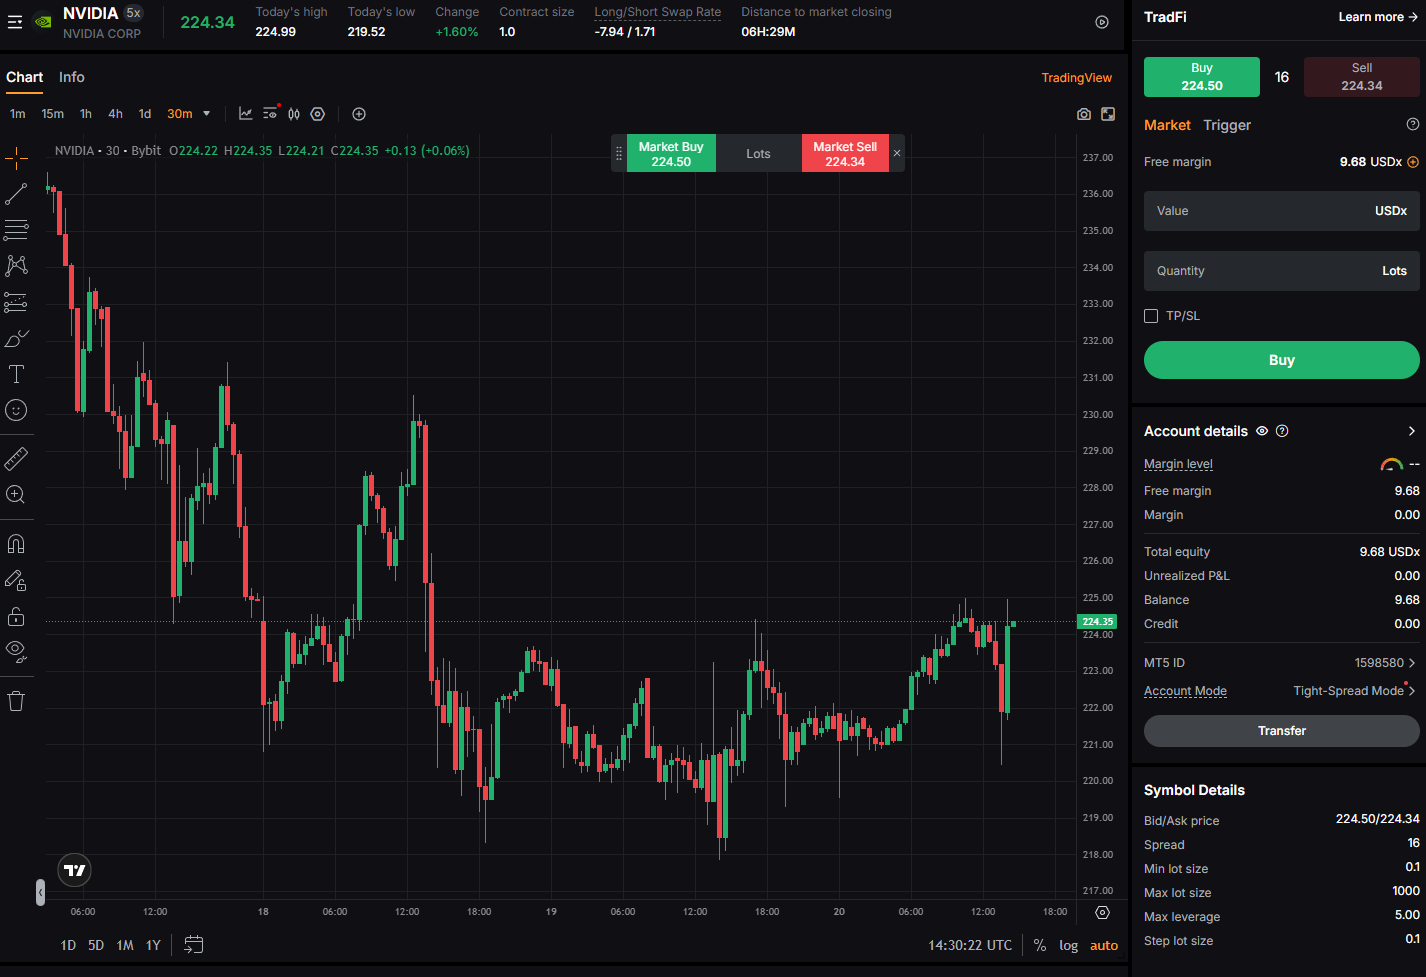Open the emoji sticker tool
1426x977 pixels.
pos(16,410)
